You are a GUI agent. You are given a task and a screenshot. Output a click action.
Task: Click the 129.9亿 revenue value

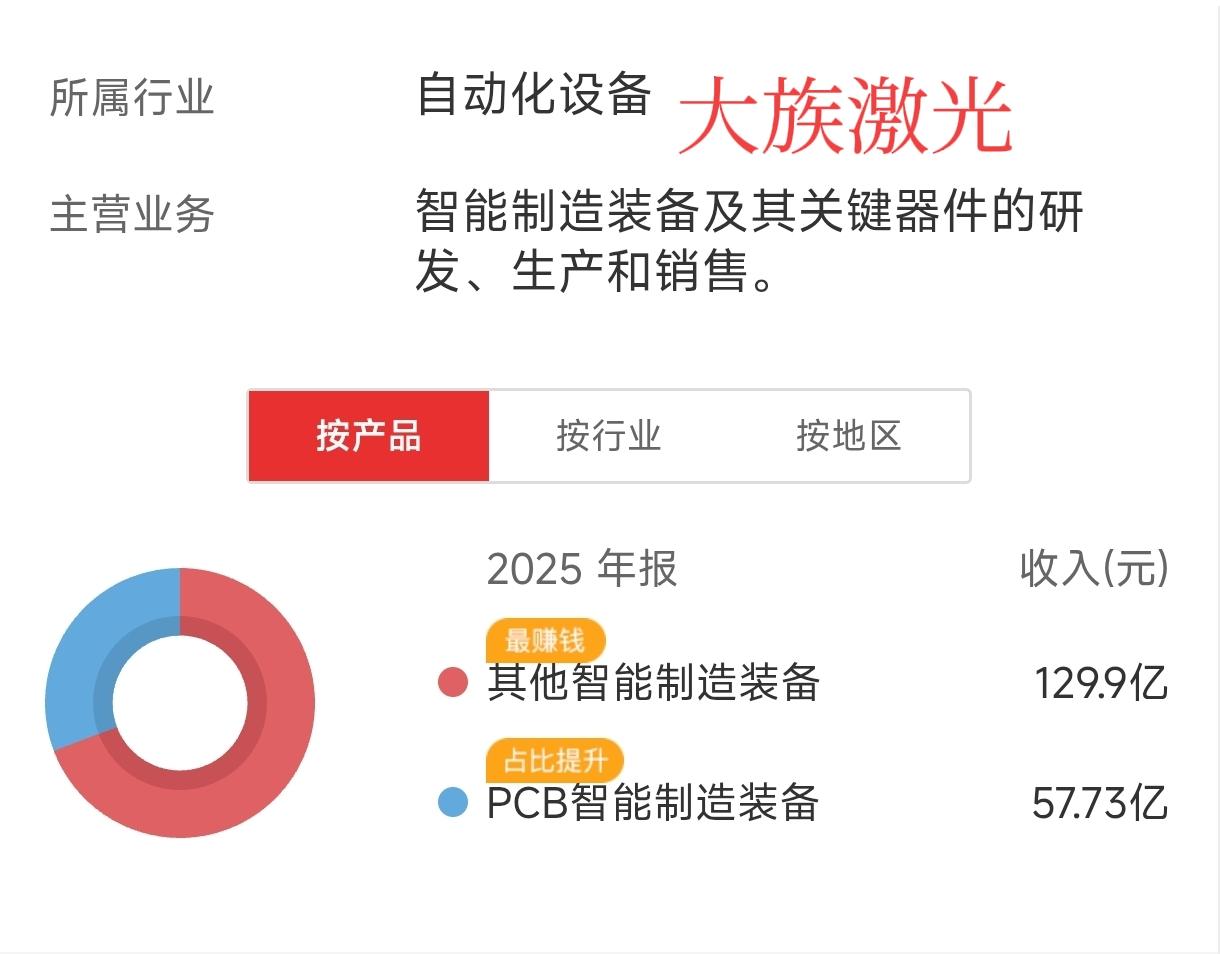tap(1101, 684)
